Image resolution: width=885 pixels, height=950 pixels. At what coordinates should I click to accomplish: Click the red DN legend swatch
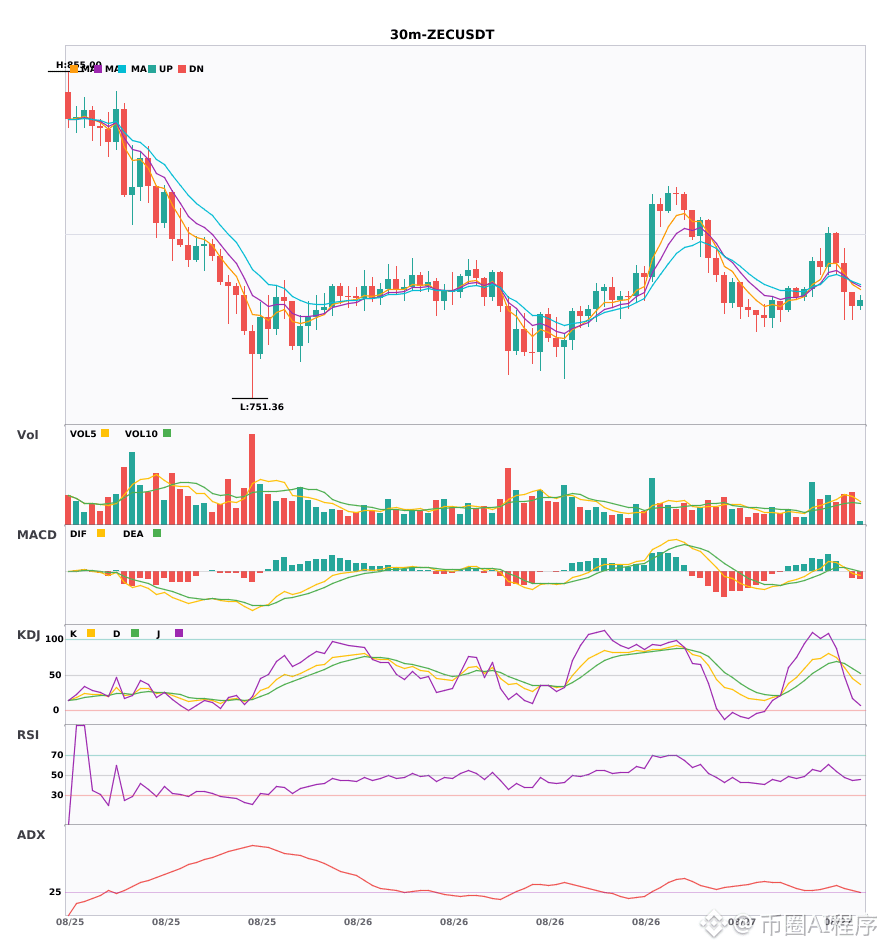click(x=181, y=69)
